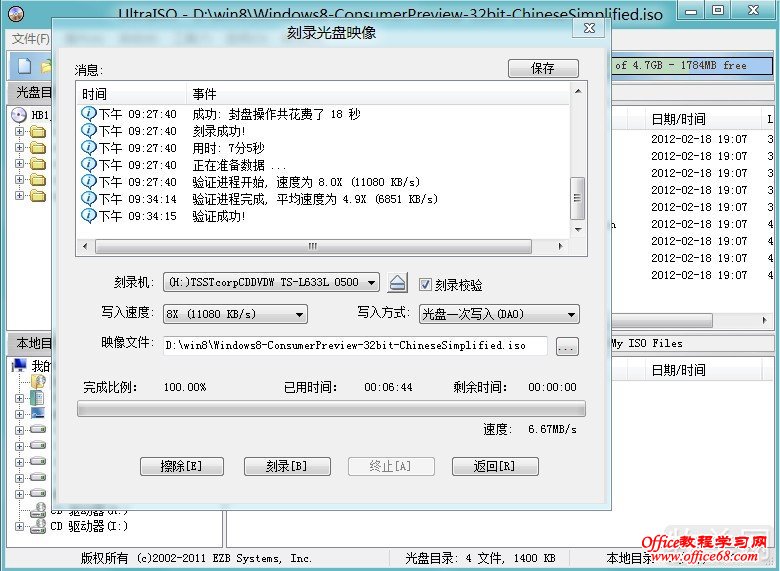Click scroll-down arrow of message list
The height and width of the screenshot is (571, 780).
click(578, 229)
